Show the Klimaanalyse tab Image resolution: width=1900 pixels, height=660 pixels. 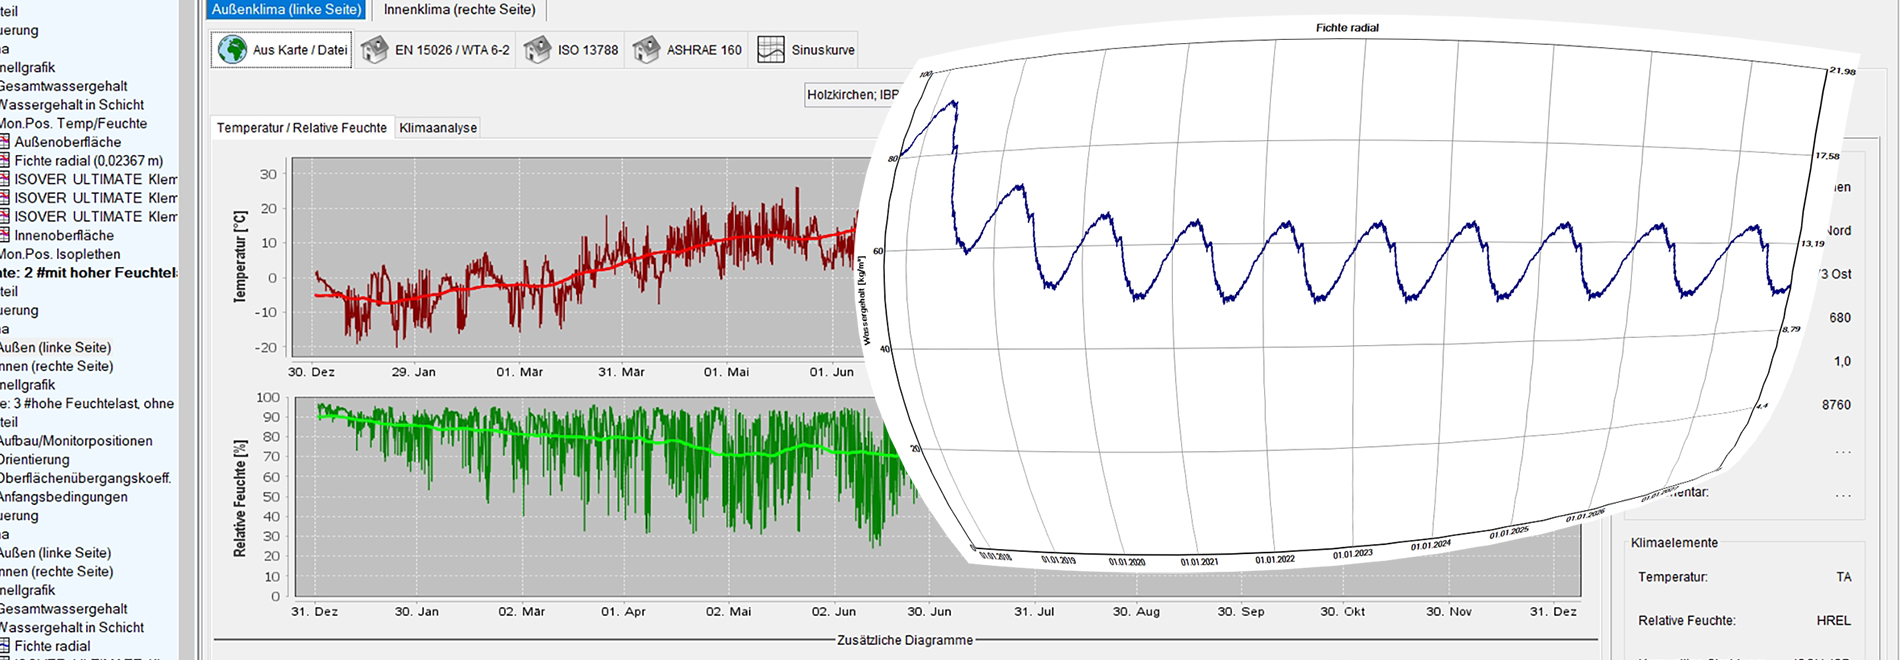tap(438, 128)
